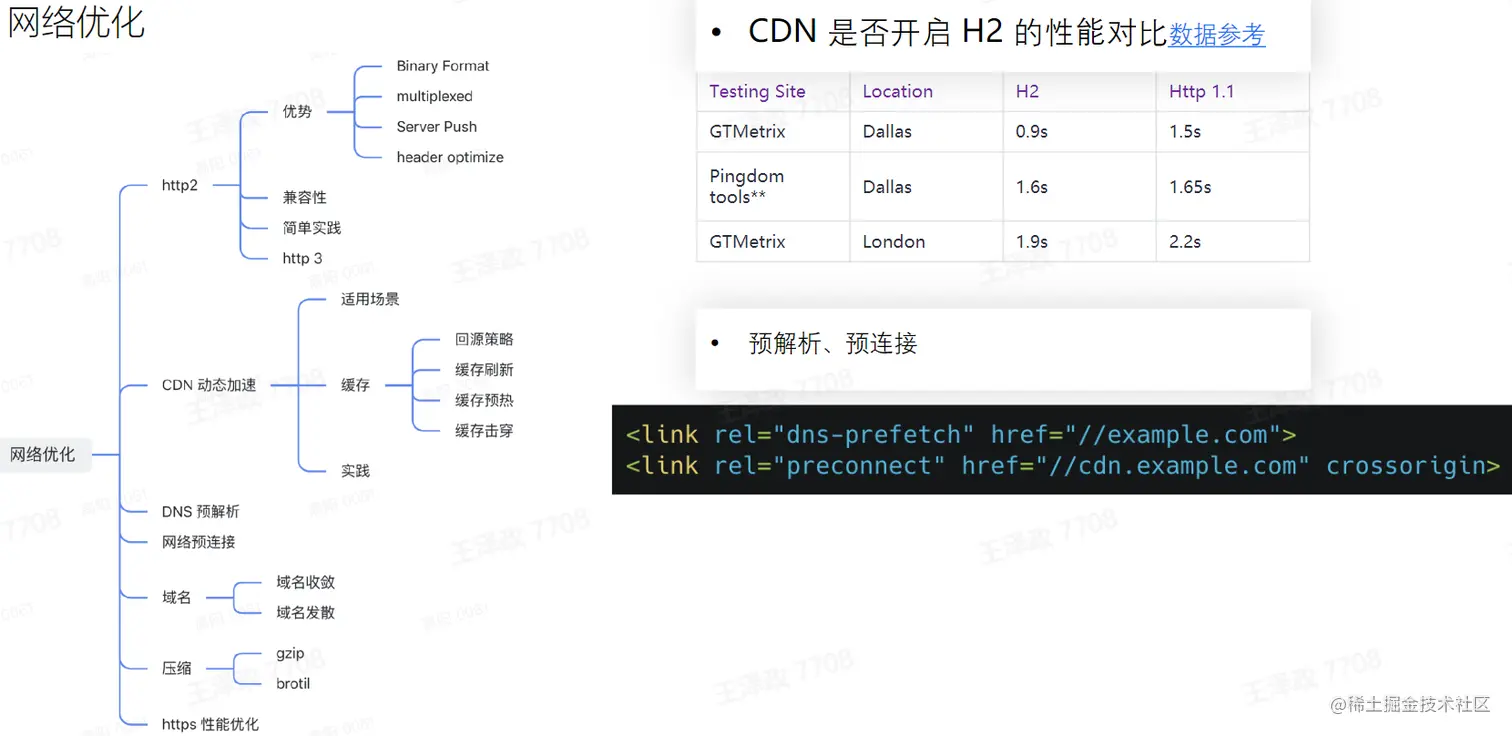This screenshot has height=736, width=1512.
Task: Click the 数据参考 hyperlink
Action: click(1217, 34)
